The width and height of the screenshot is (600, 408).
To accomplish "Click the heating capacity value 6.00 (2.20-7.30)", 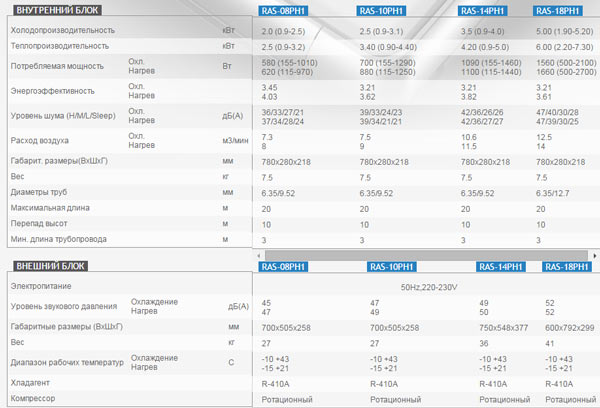I will coord(565,47).
